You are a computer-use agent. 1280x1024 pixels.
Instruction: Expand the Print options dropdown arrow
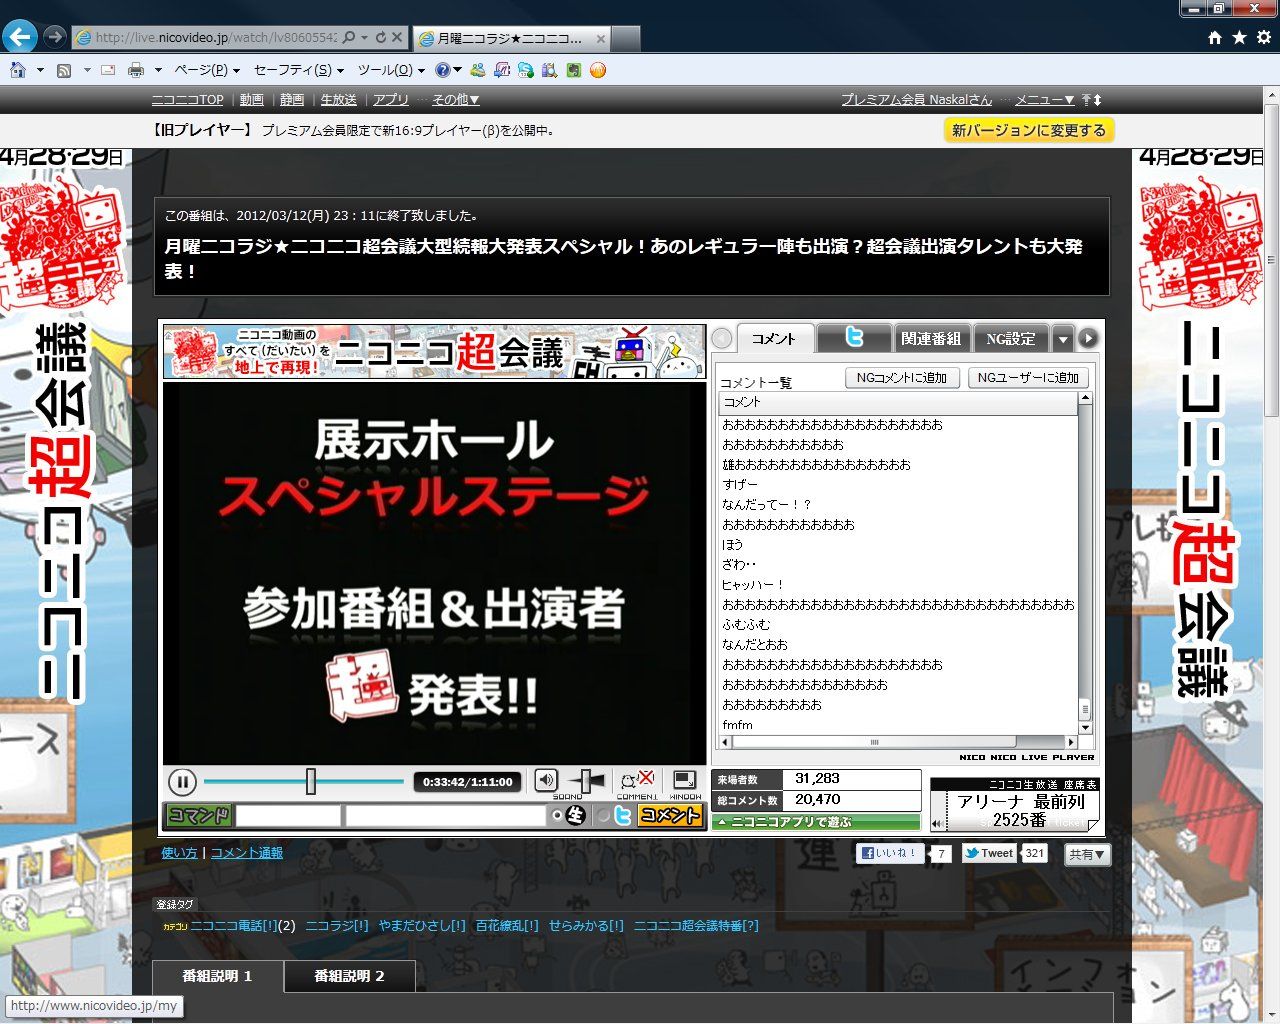158,70
